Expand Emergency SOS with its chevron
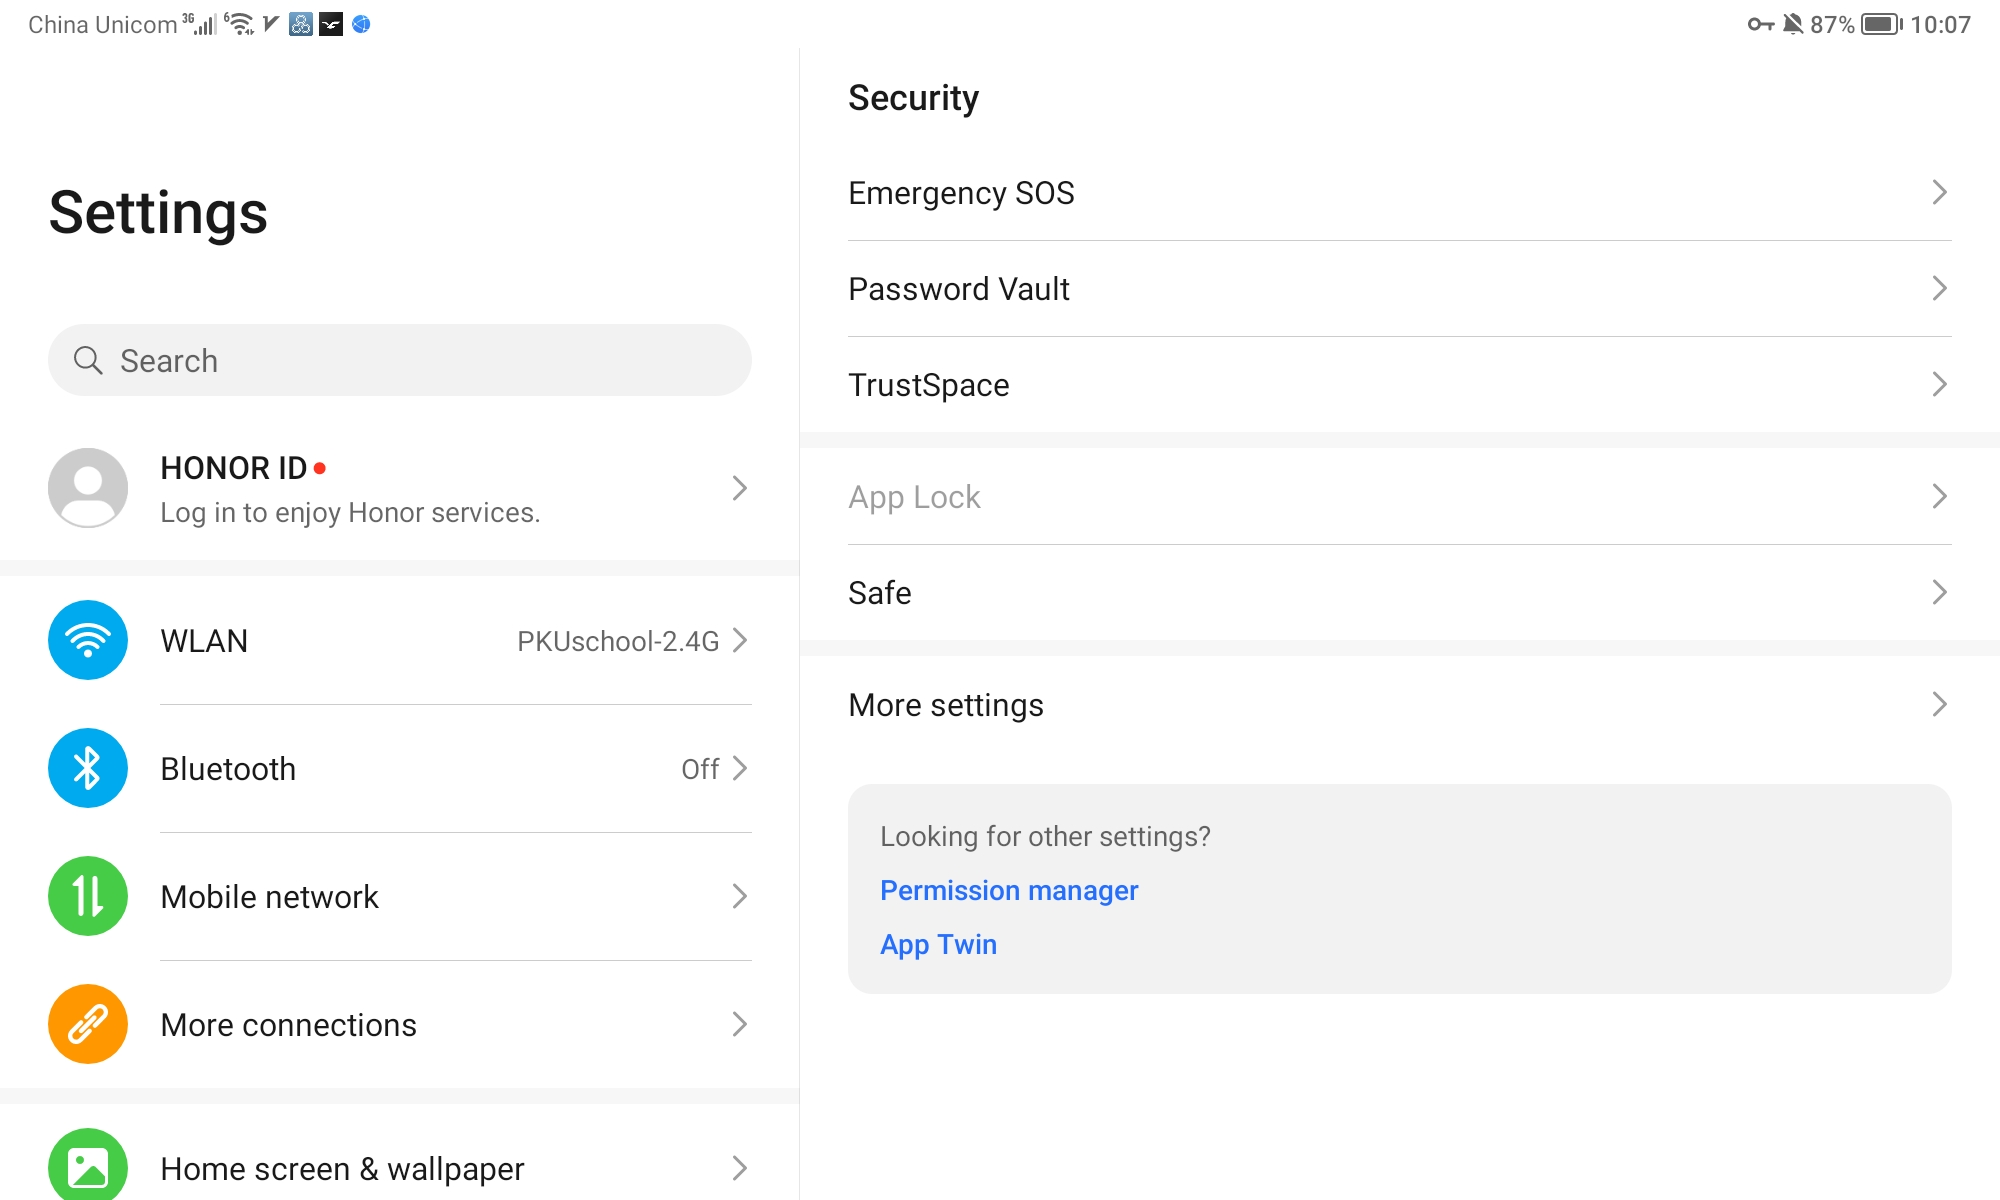The height and width of the screenshot is (1200, 2000). (x=1939, y=192)
